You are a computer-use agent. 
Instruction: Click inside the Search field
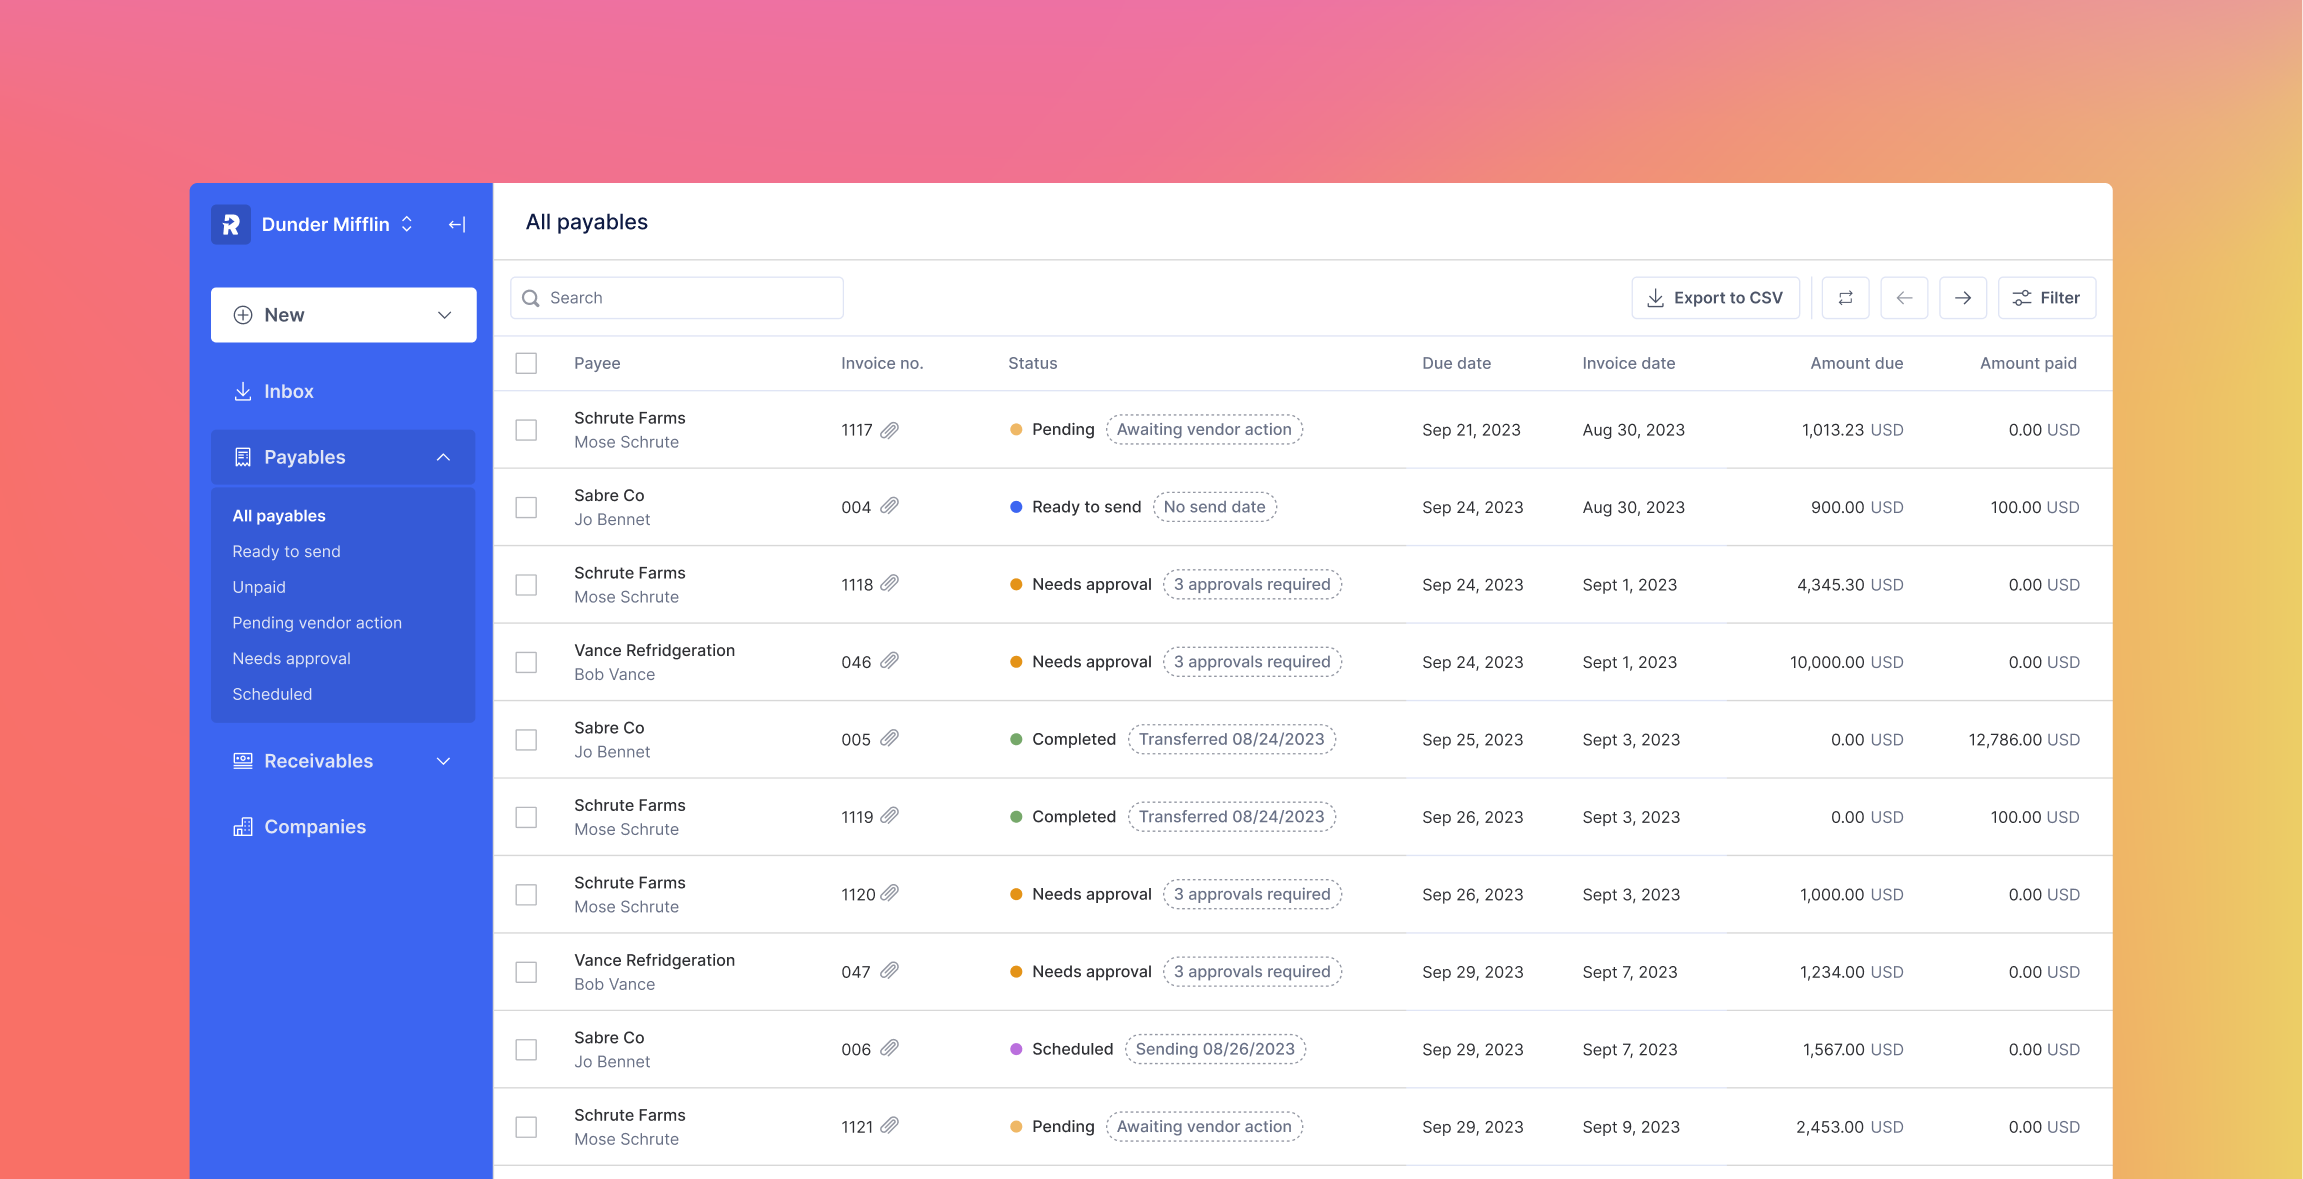click(x=676, y=297)
